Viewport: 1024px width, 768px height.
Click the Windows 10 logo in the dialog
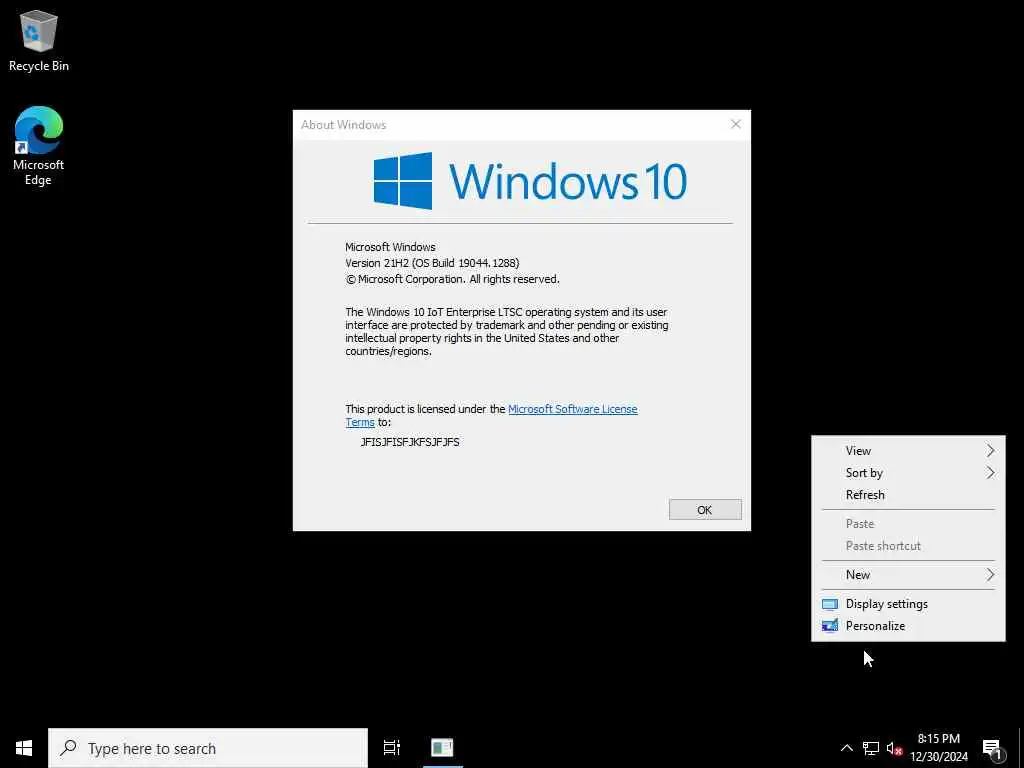[530, 181]
